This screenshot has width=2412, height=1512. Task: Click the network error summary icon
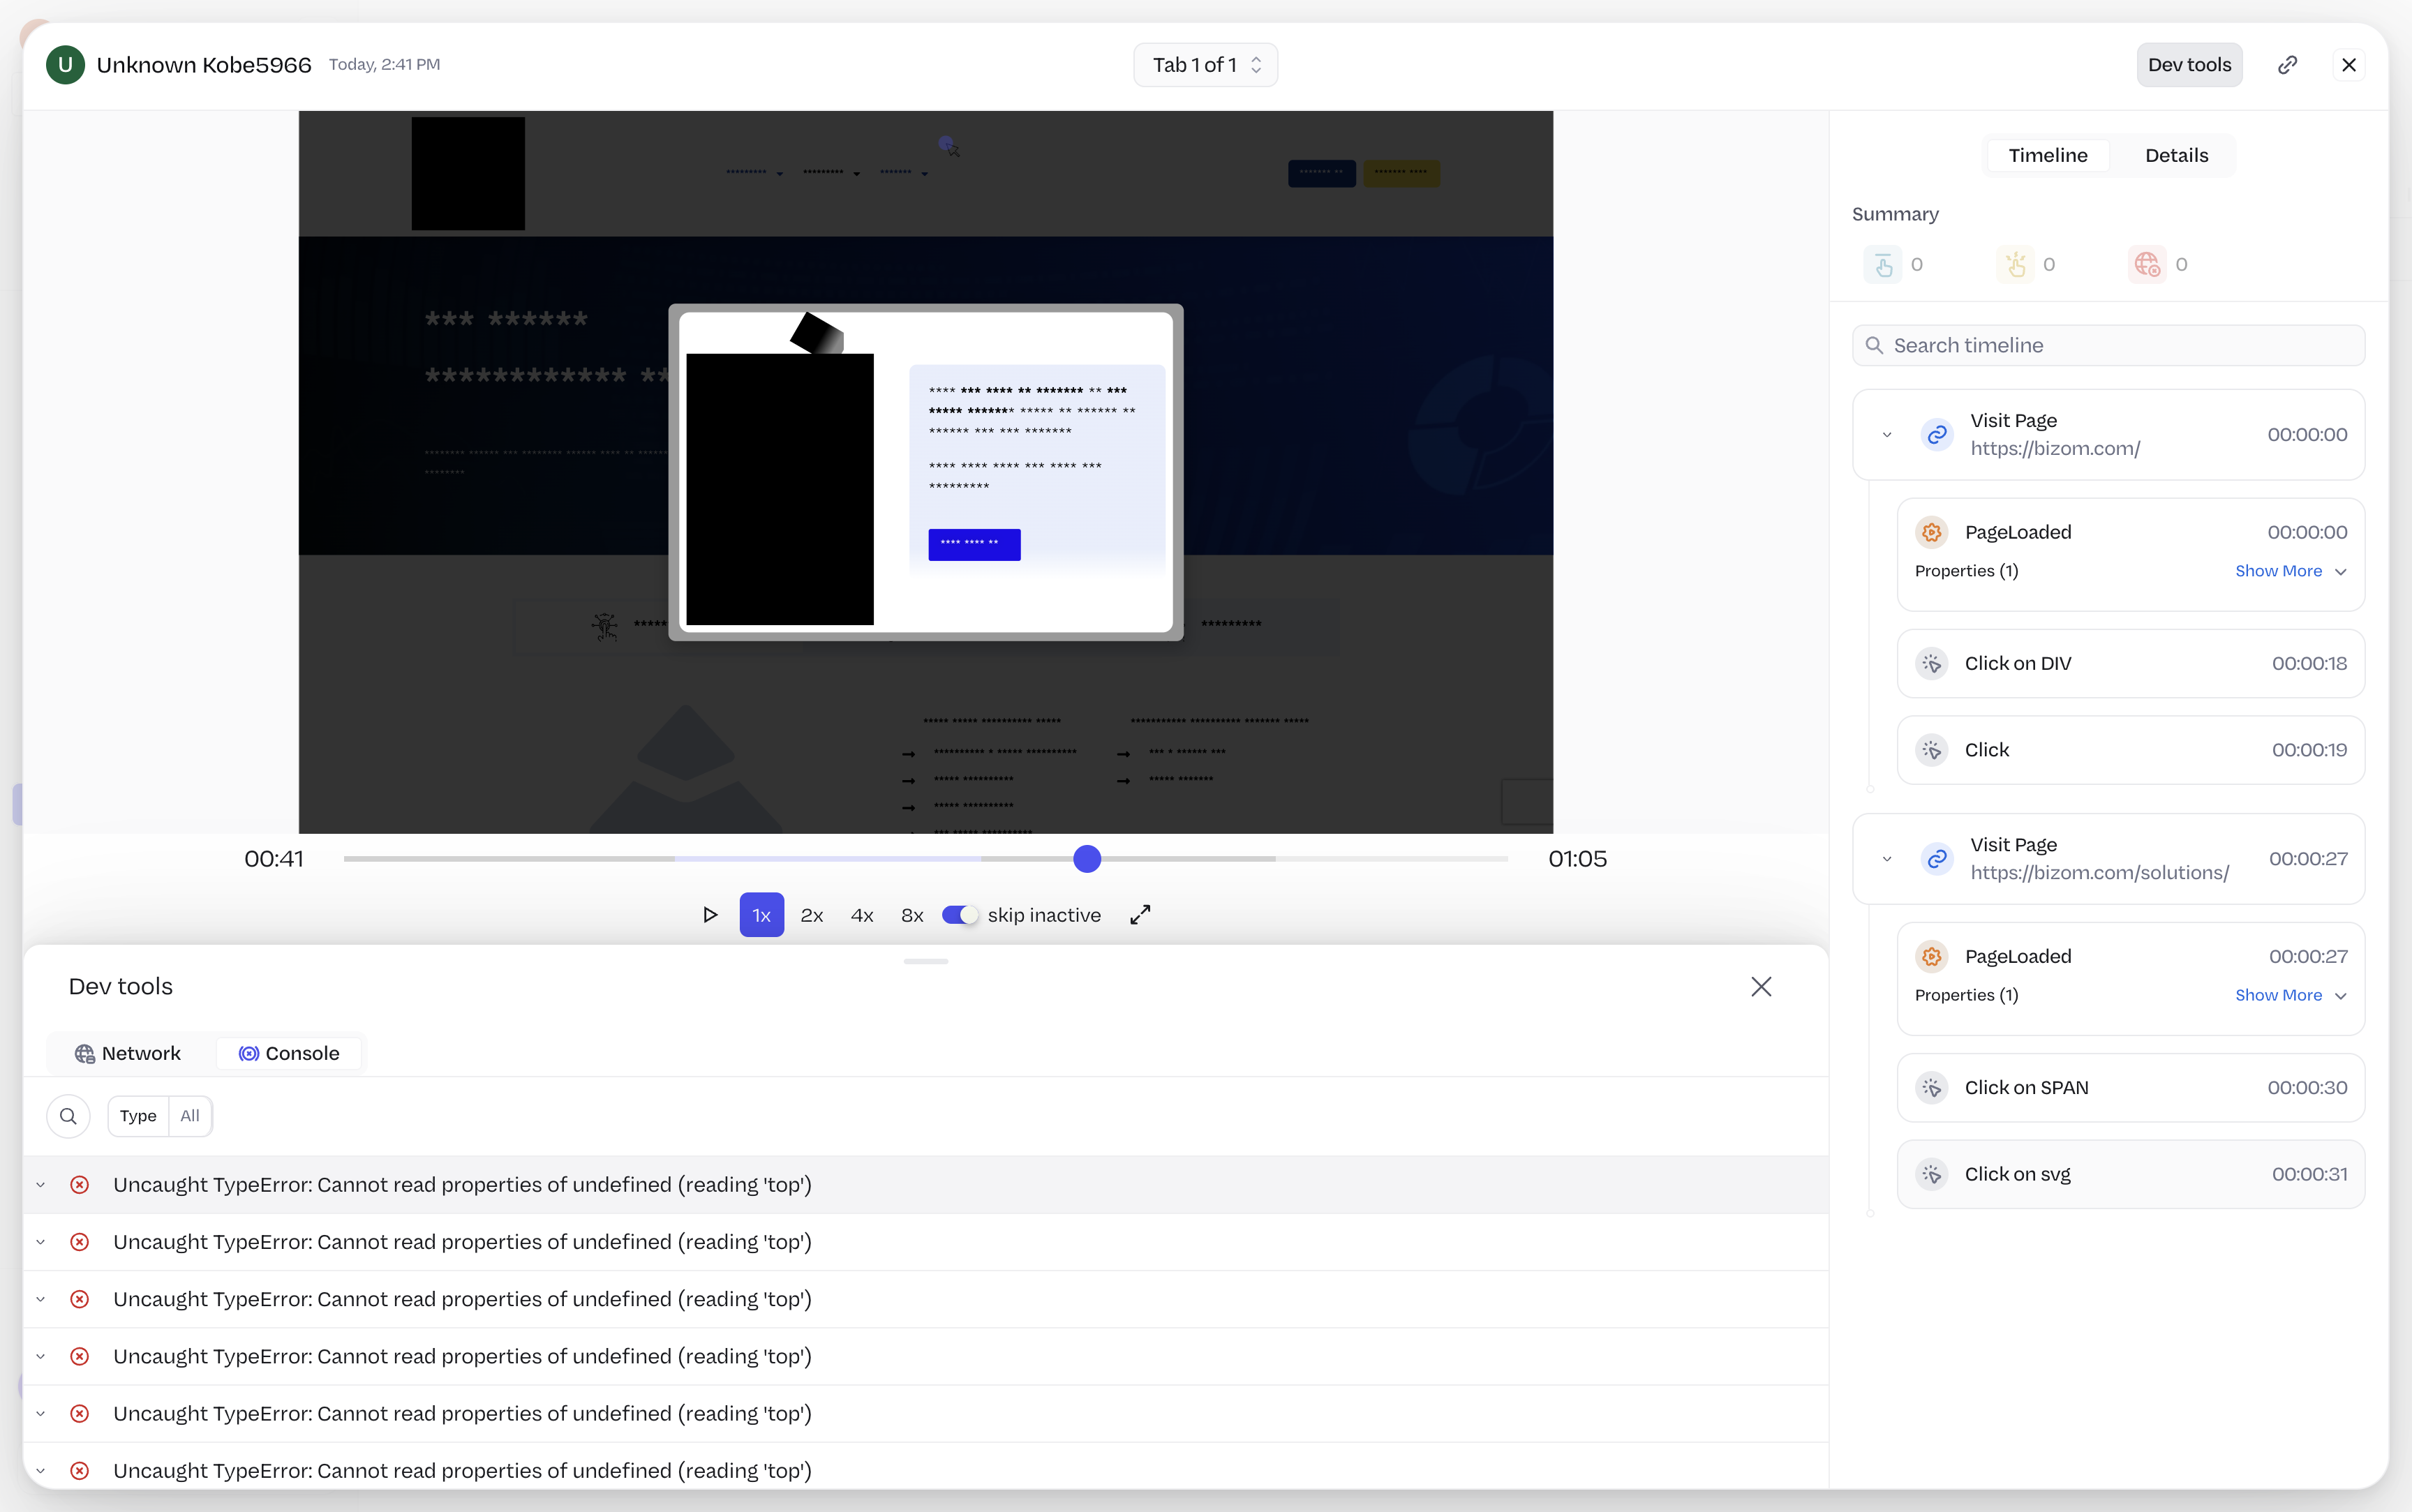2147,264
